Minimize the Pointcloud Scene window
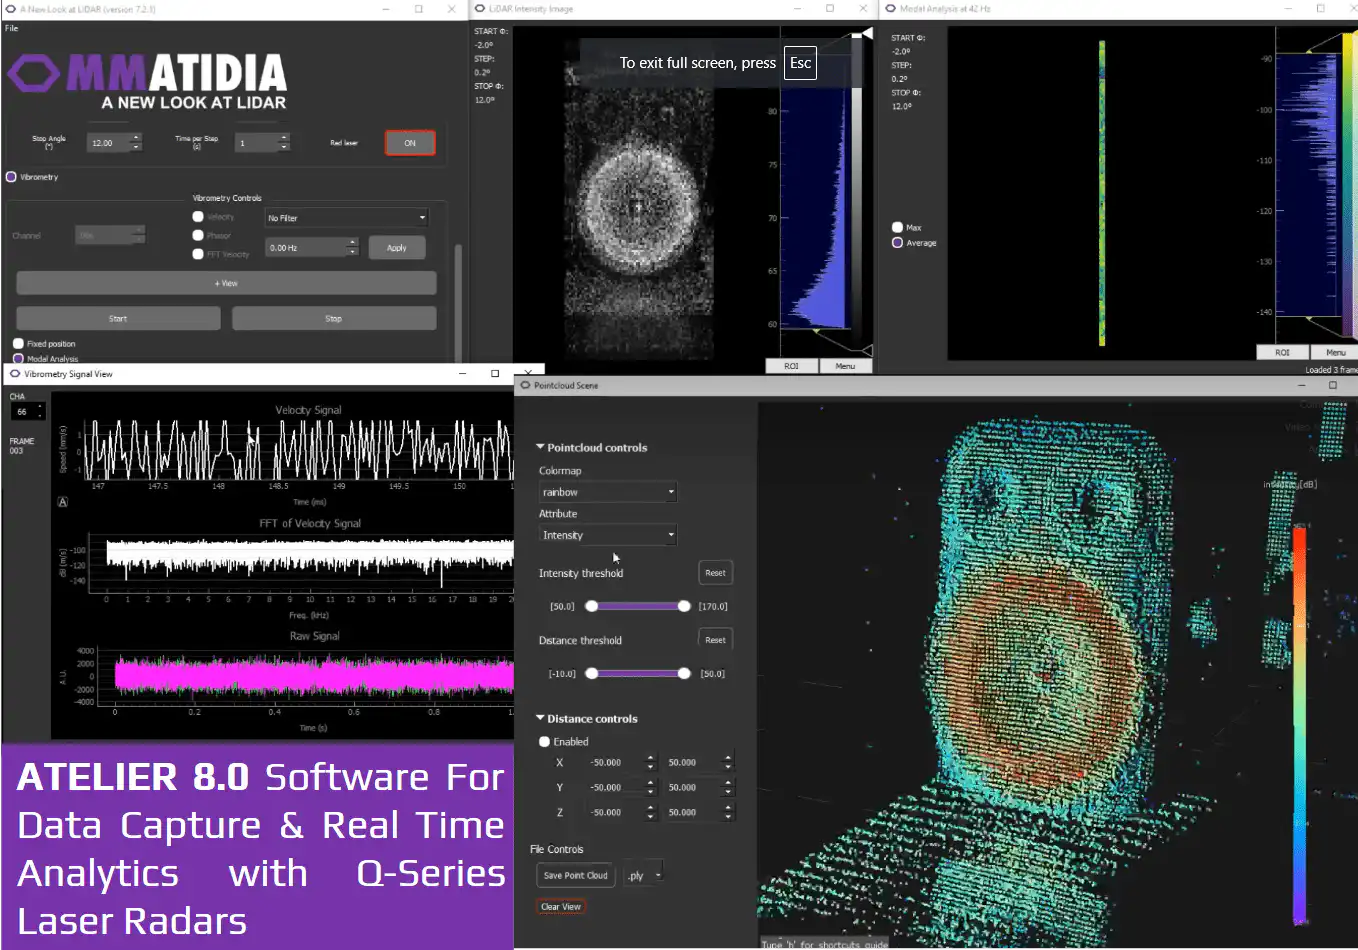Image resolution: width=1358 pixels, height=950 pixels. (x=1301, y=385)
